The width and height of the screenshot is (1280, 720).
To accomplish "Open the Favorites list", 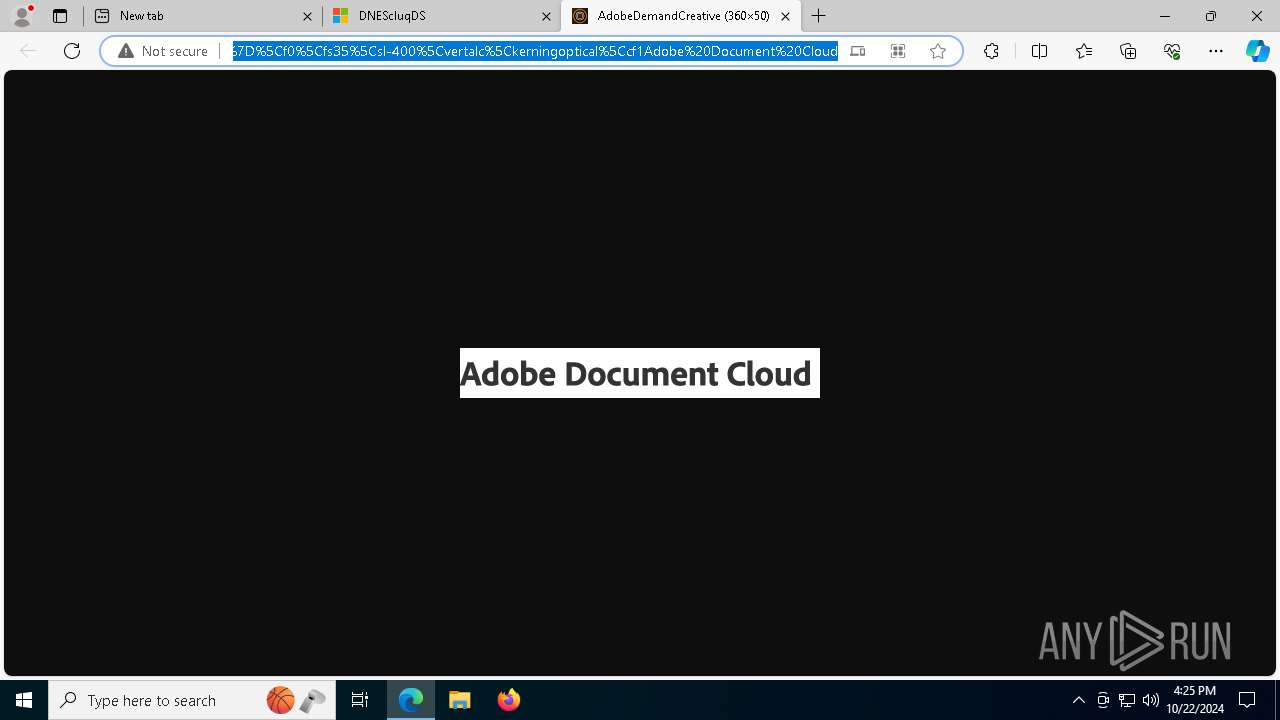I will 1084,51.
